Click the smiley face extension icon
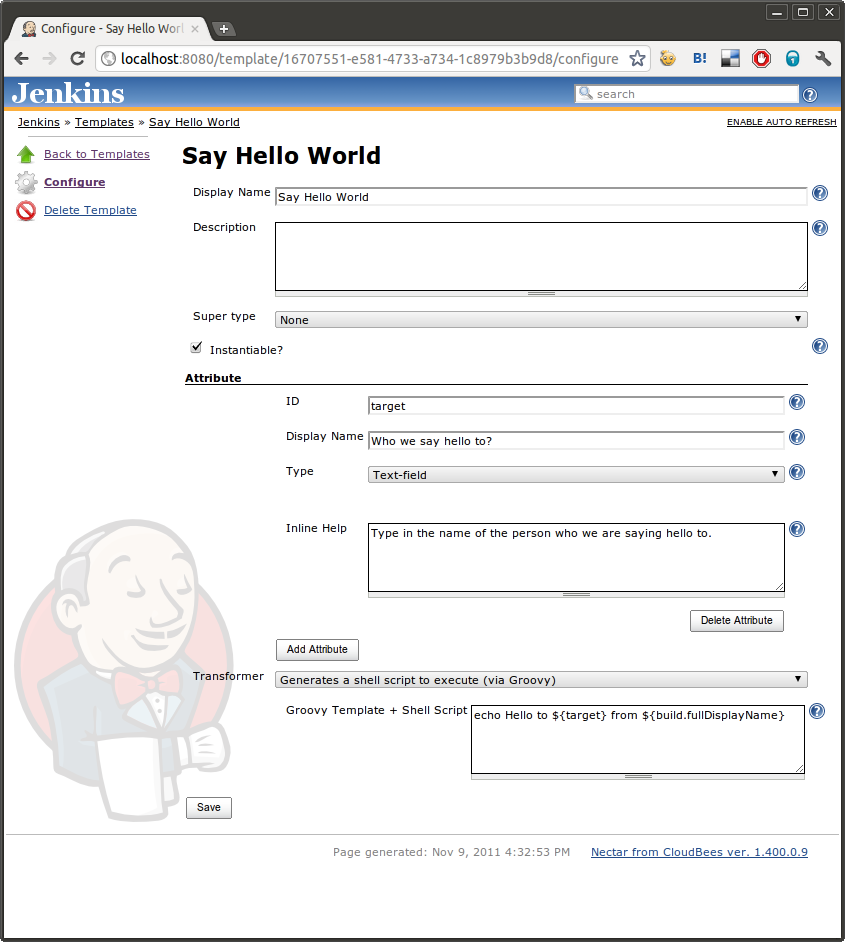 coord(668,58)
